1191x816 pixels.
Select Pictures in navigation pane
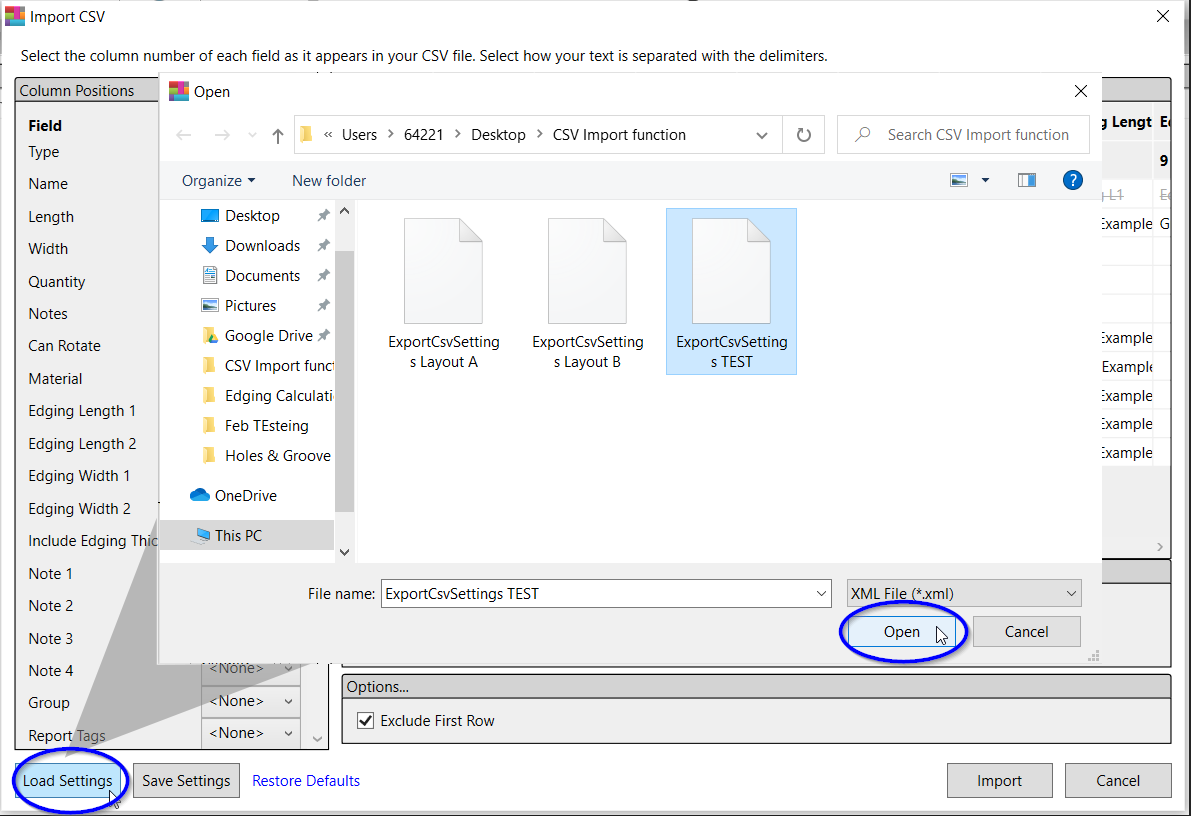click(250, 305)
